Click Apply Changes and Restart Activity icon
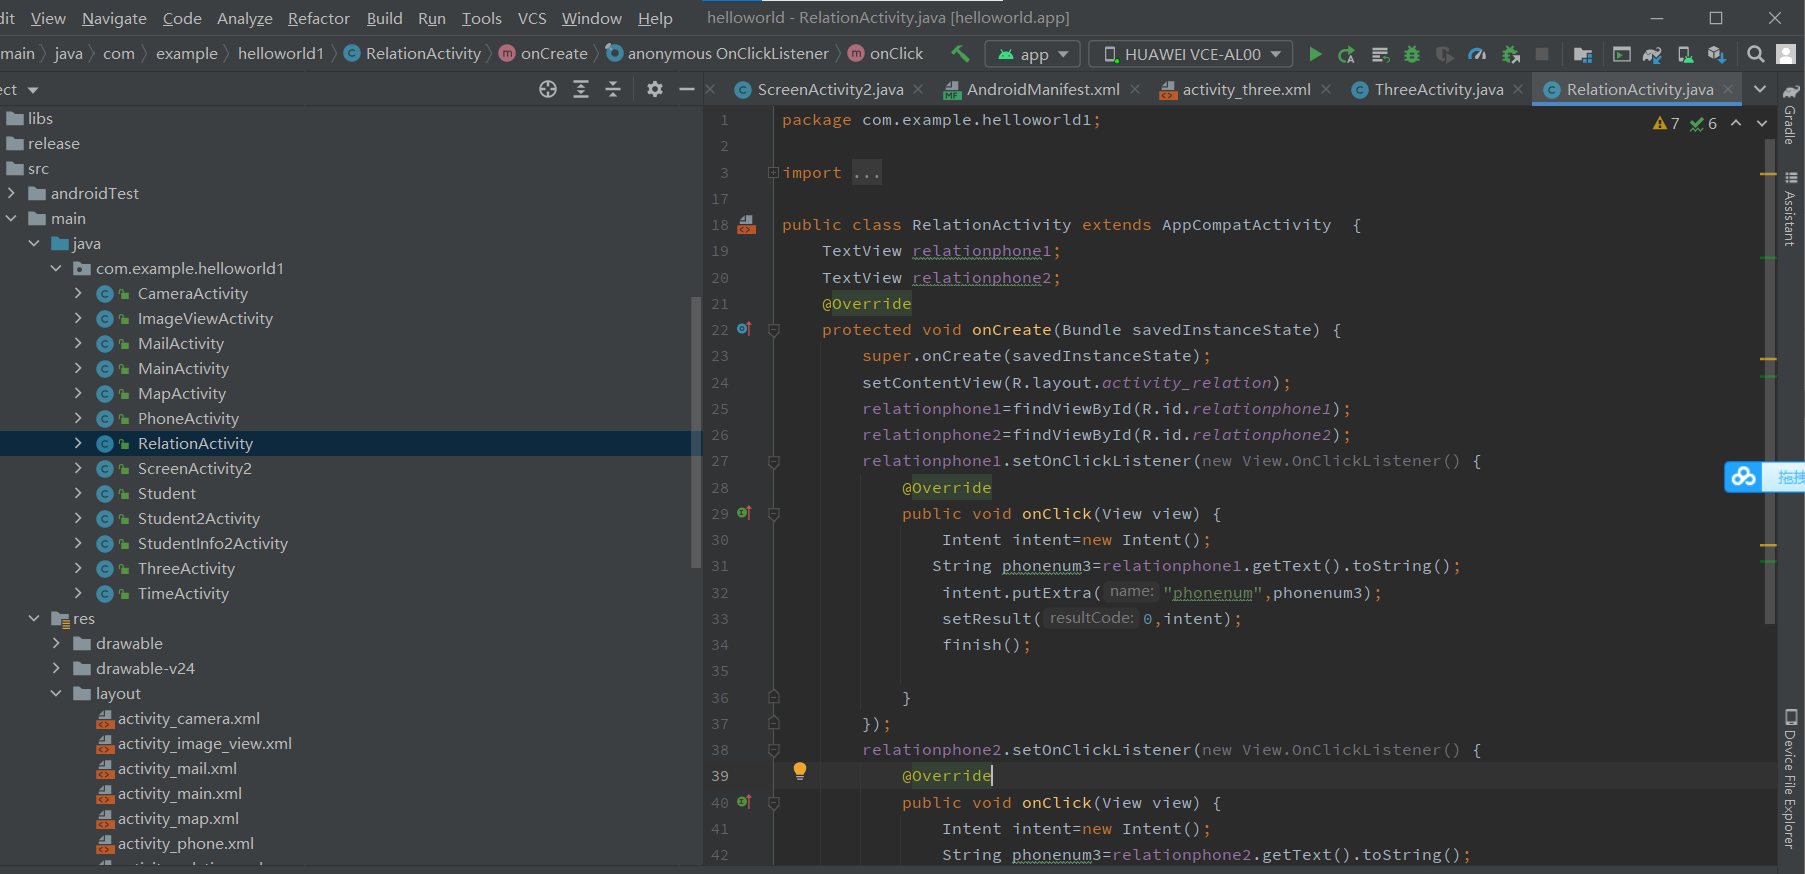The image size is (1805, 874). [1347, 54]
